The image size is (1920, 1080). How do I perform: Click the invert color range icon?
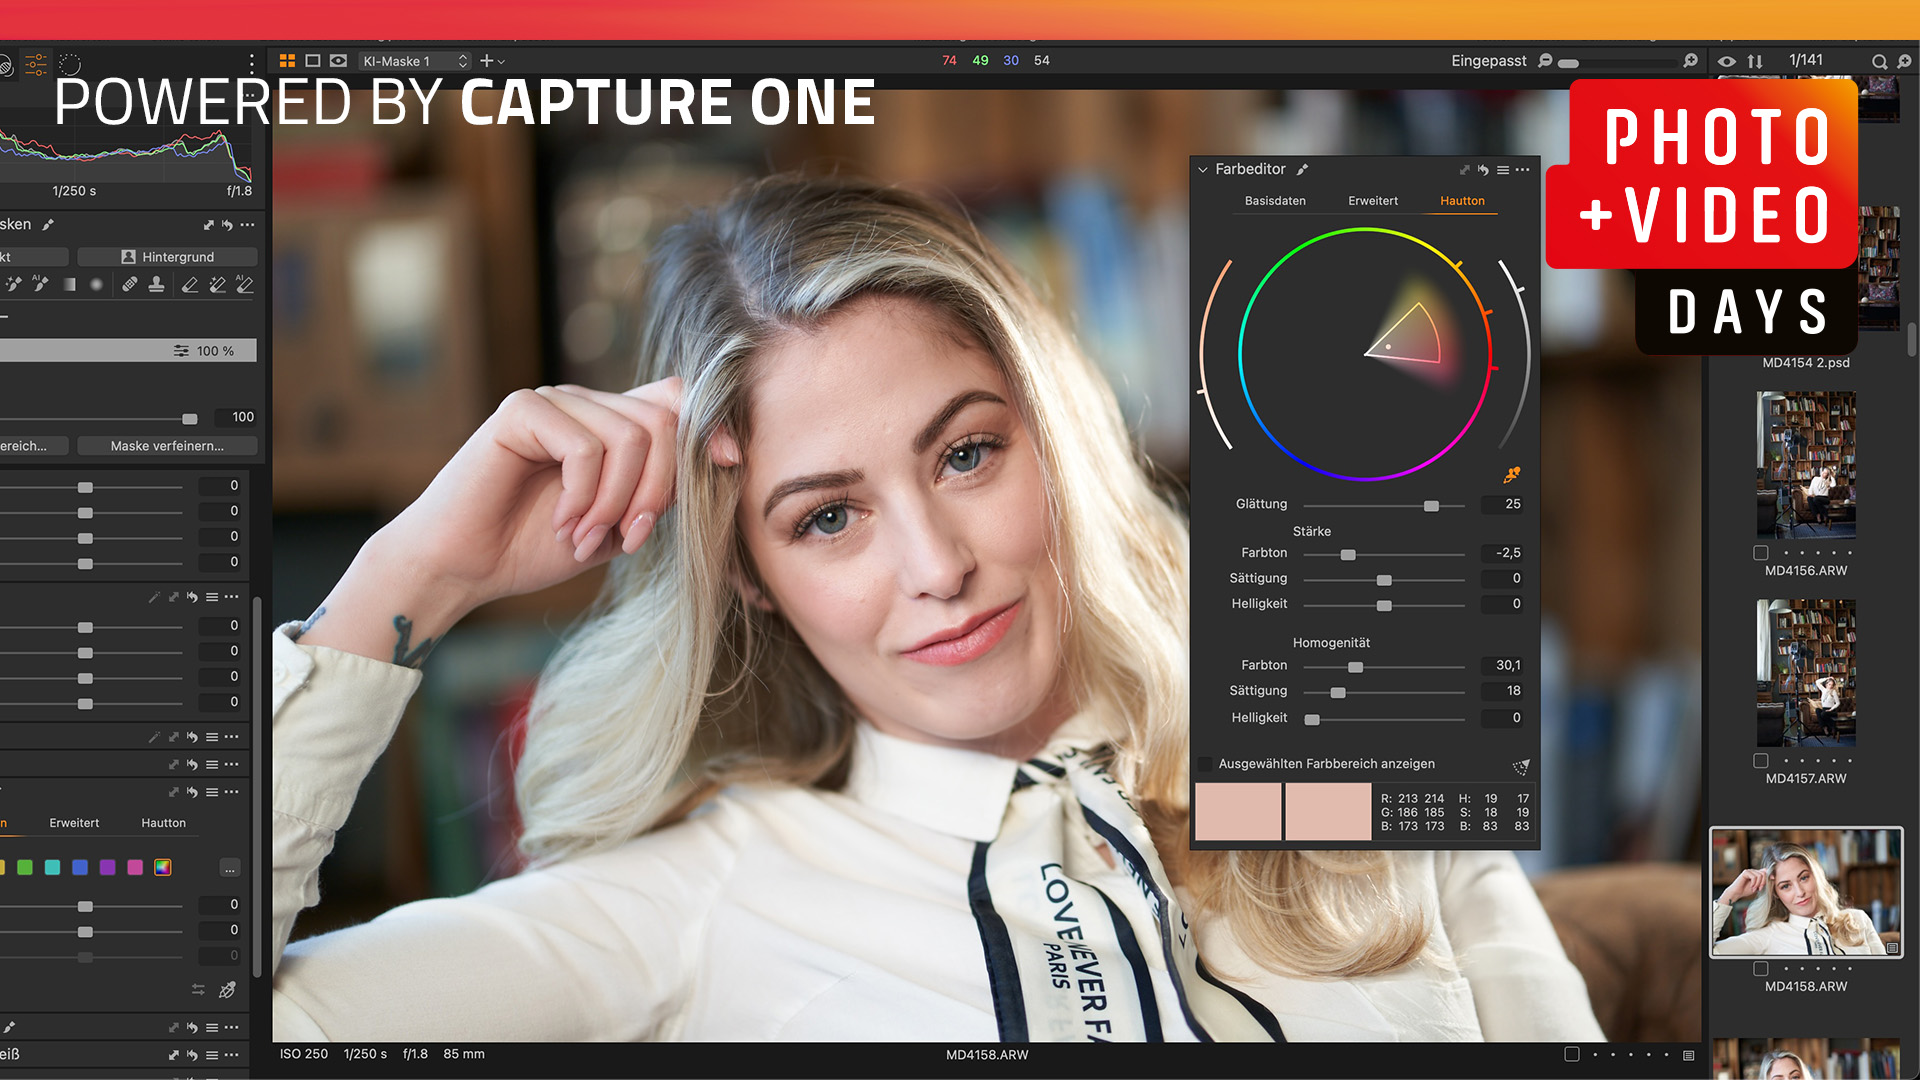1521,767
